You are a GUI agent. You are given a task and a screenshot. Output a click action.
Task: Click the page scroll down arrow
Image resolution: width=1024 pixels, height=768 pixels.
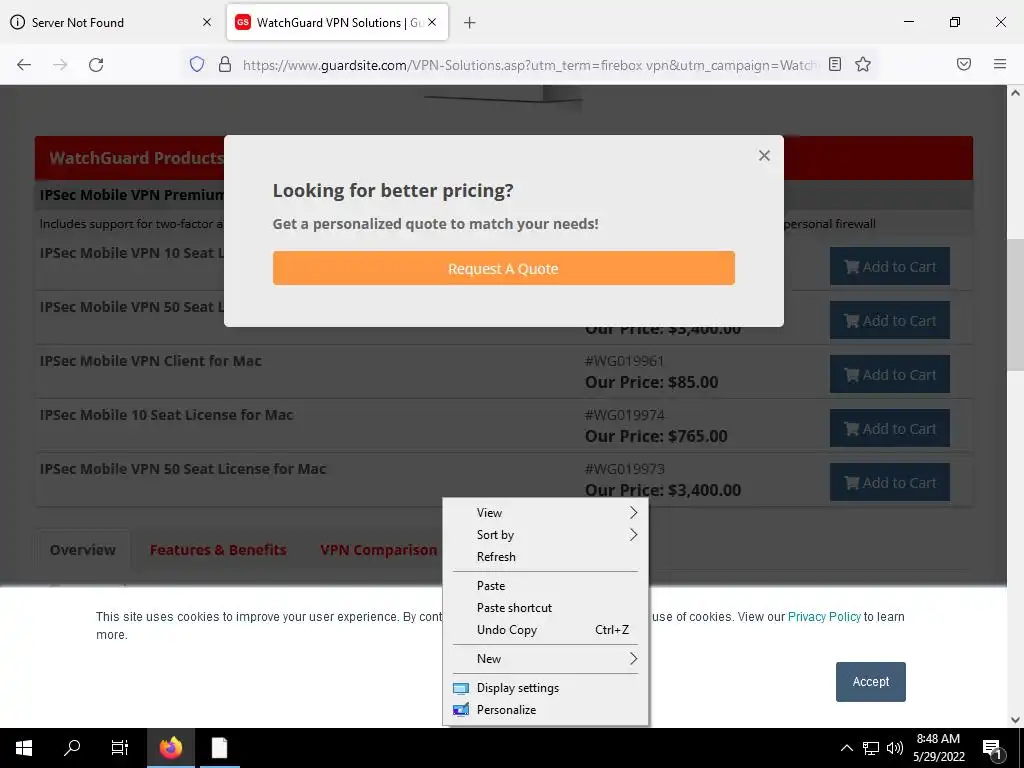(x=1015, y=720)
